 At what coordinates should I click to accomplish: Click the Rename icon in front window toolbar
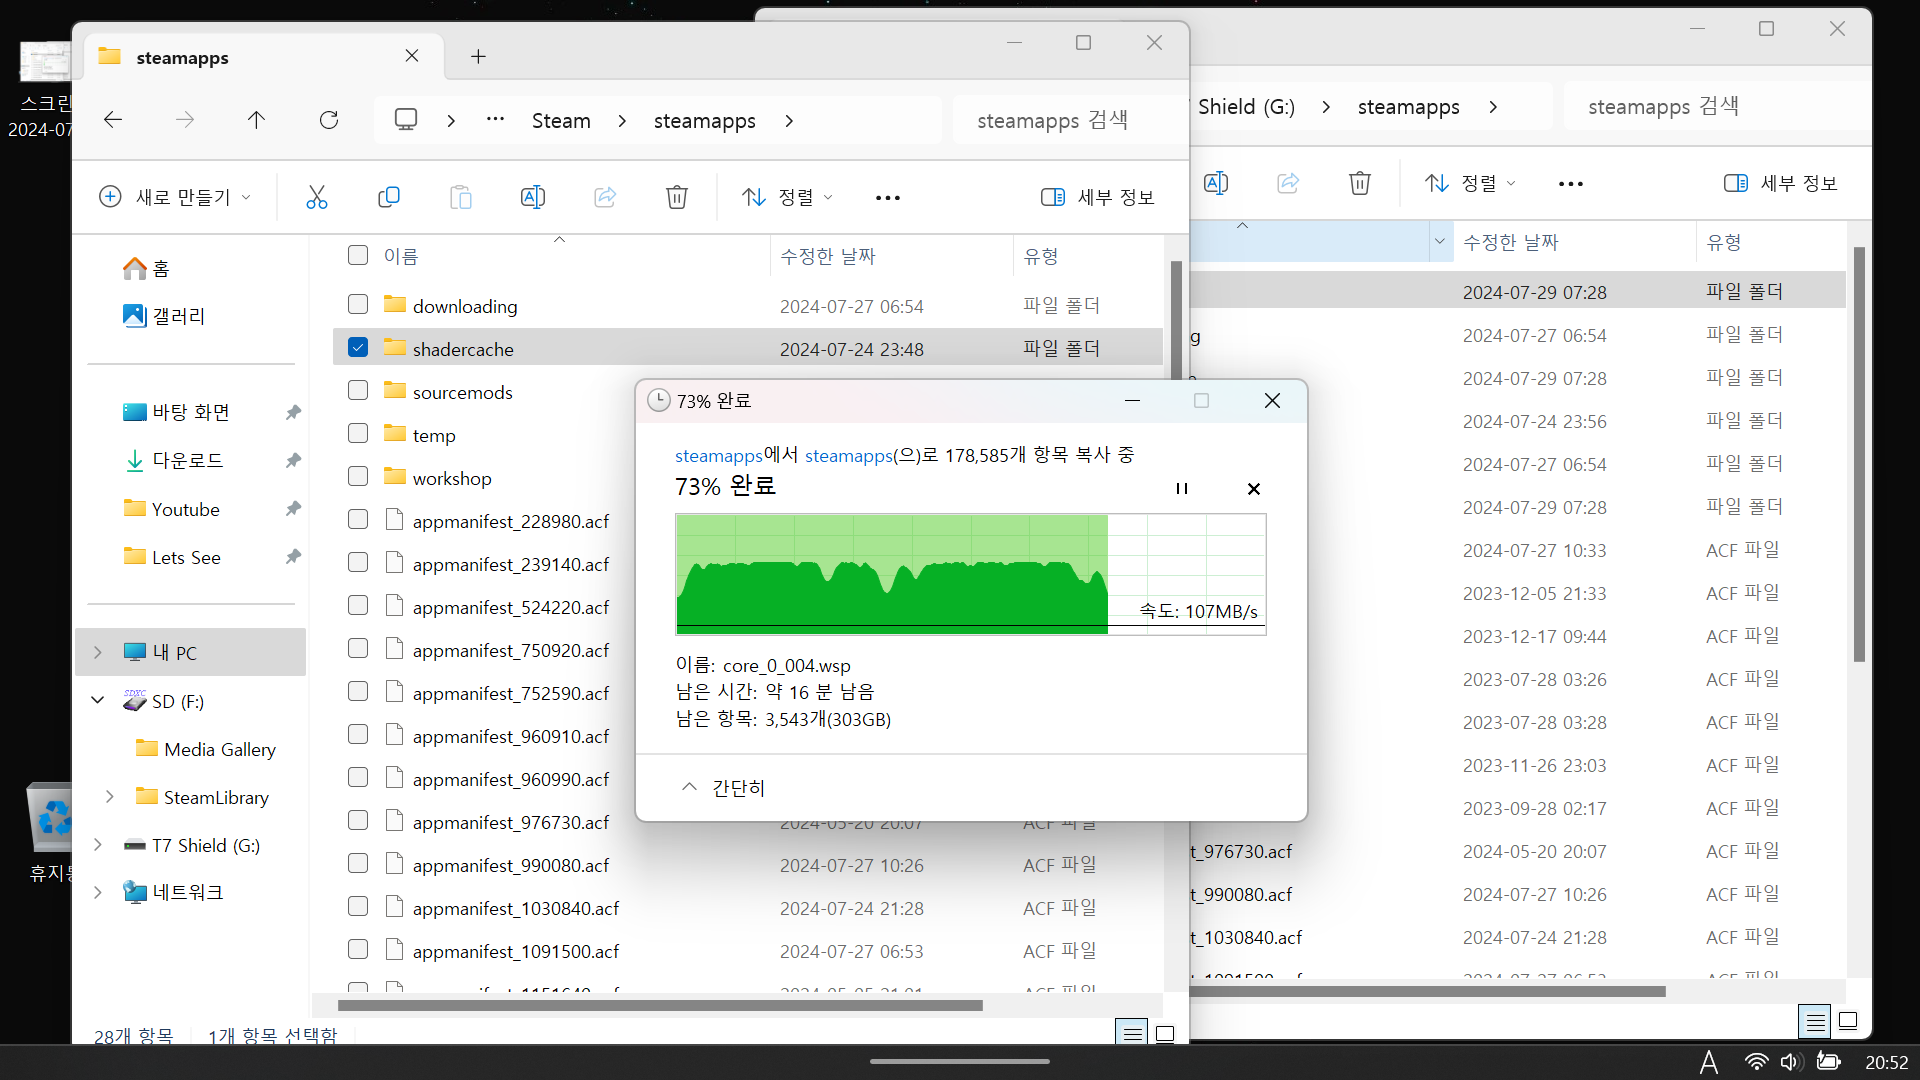coord(532,197)
